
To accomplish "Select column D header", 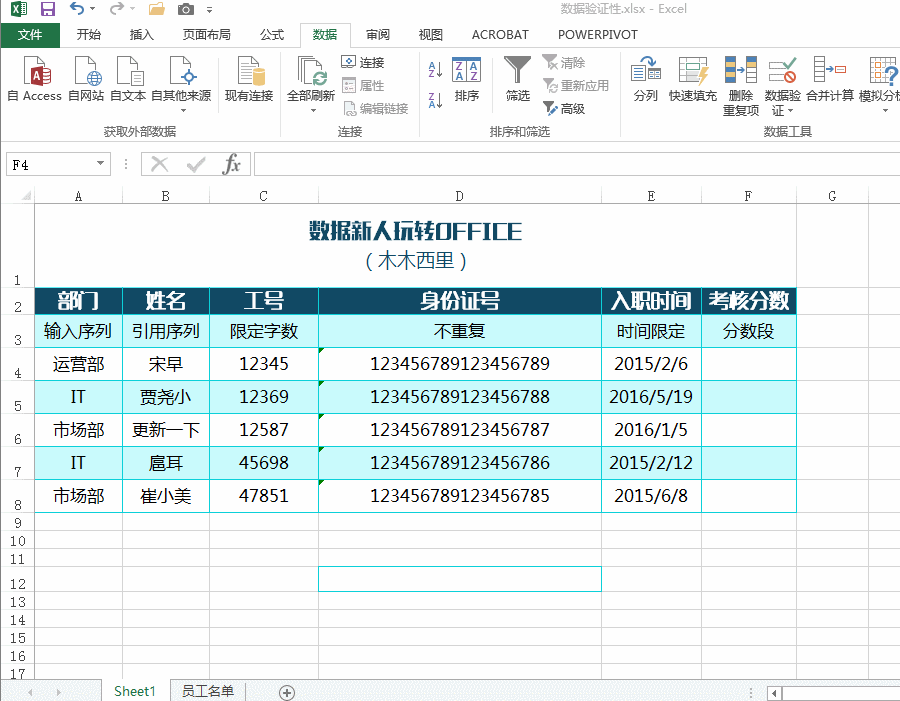I will coord(459,196).
